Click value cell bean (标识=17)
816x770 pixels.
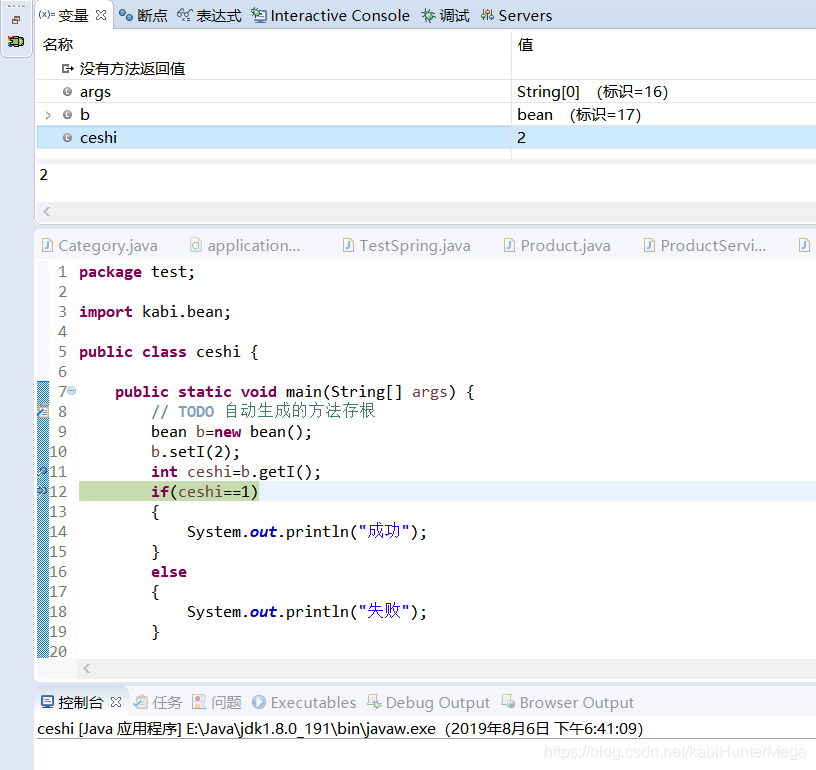coord(579,114)
